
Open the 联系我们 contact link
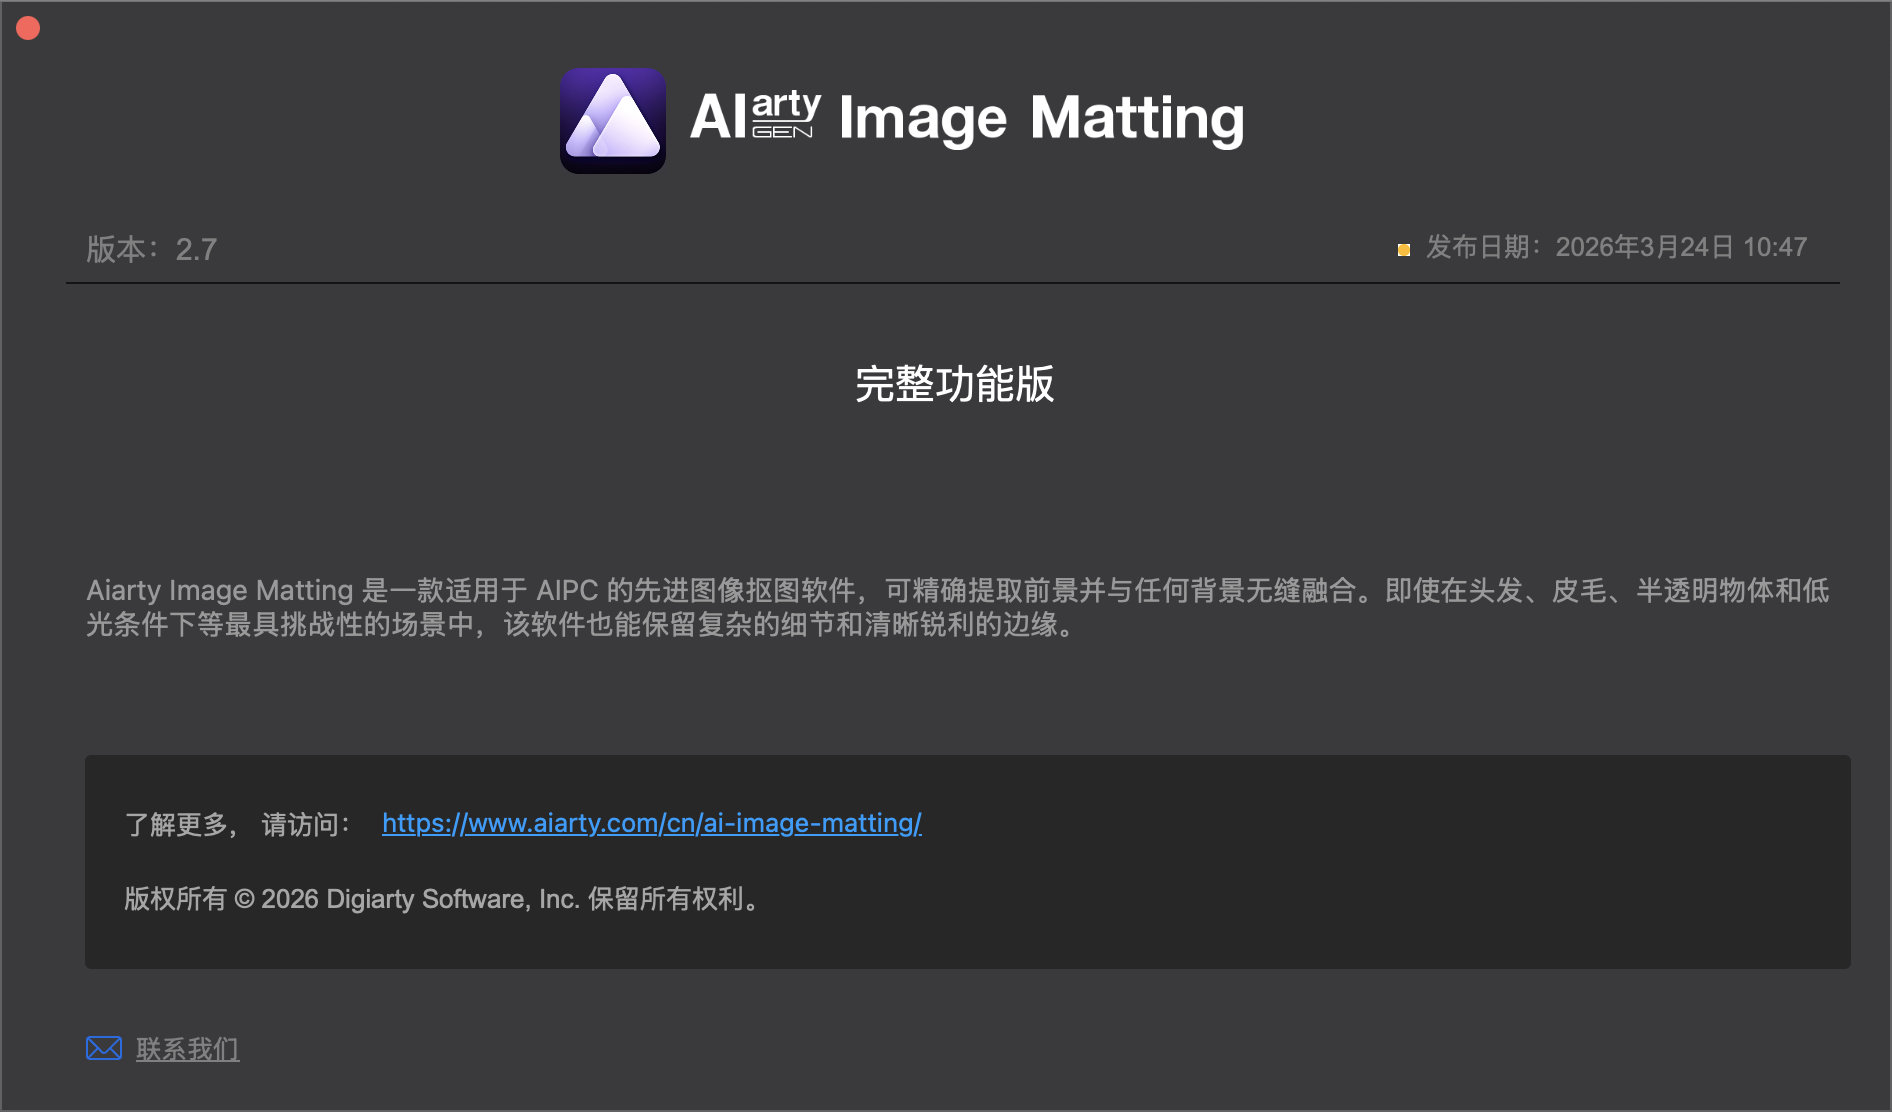187,1049
